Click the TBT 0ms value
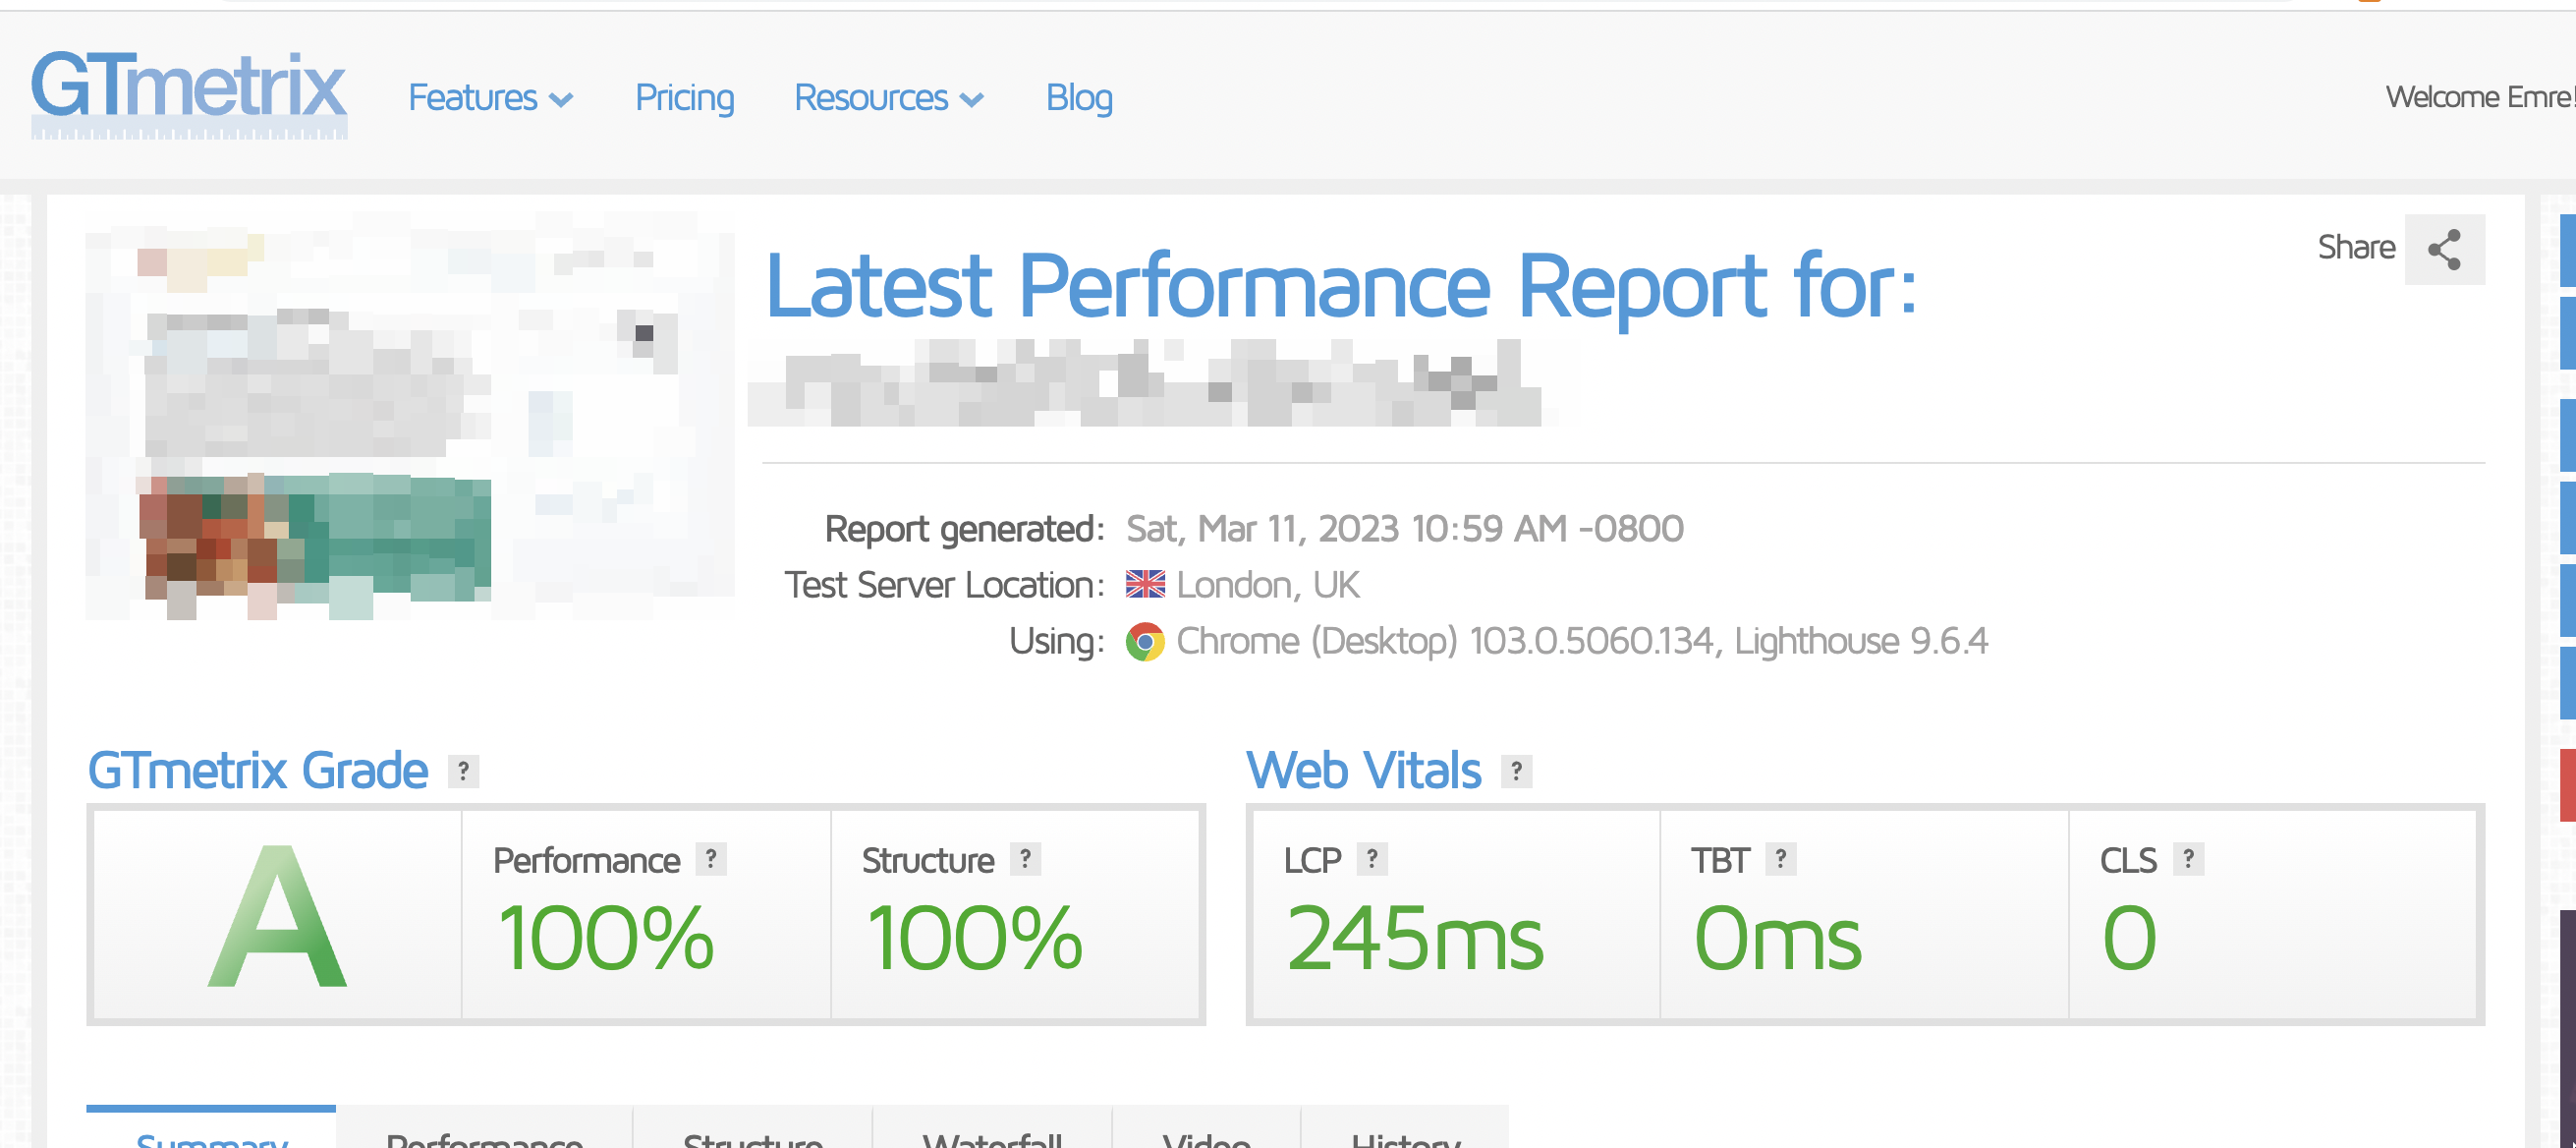2576x1148 pixels. click(x=1777, y=938)
